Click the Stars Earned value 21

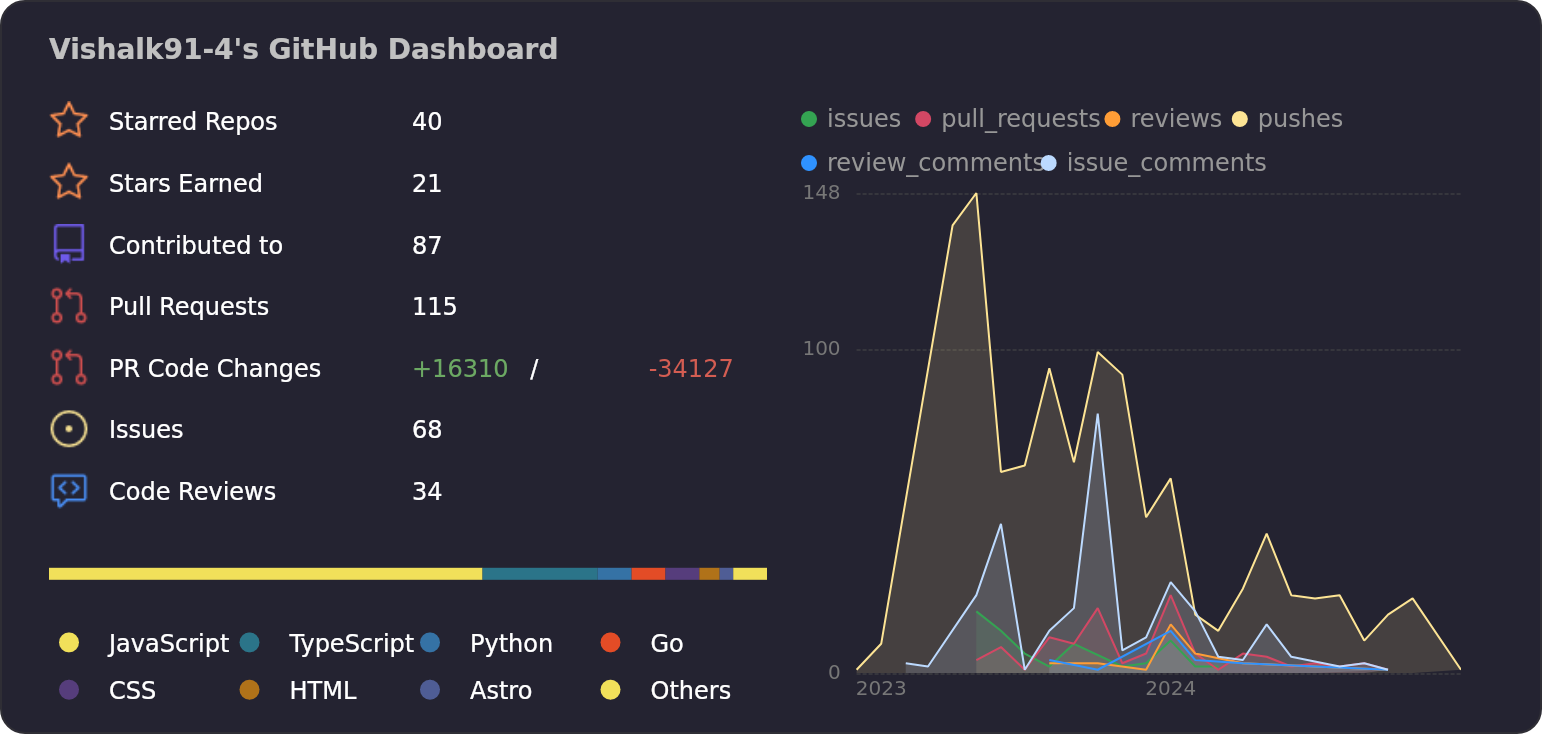point(427,184)
